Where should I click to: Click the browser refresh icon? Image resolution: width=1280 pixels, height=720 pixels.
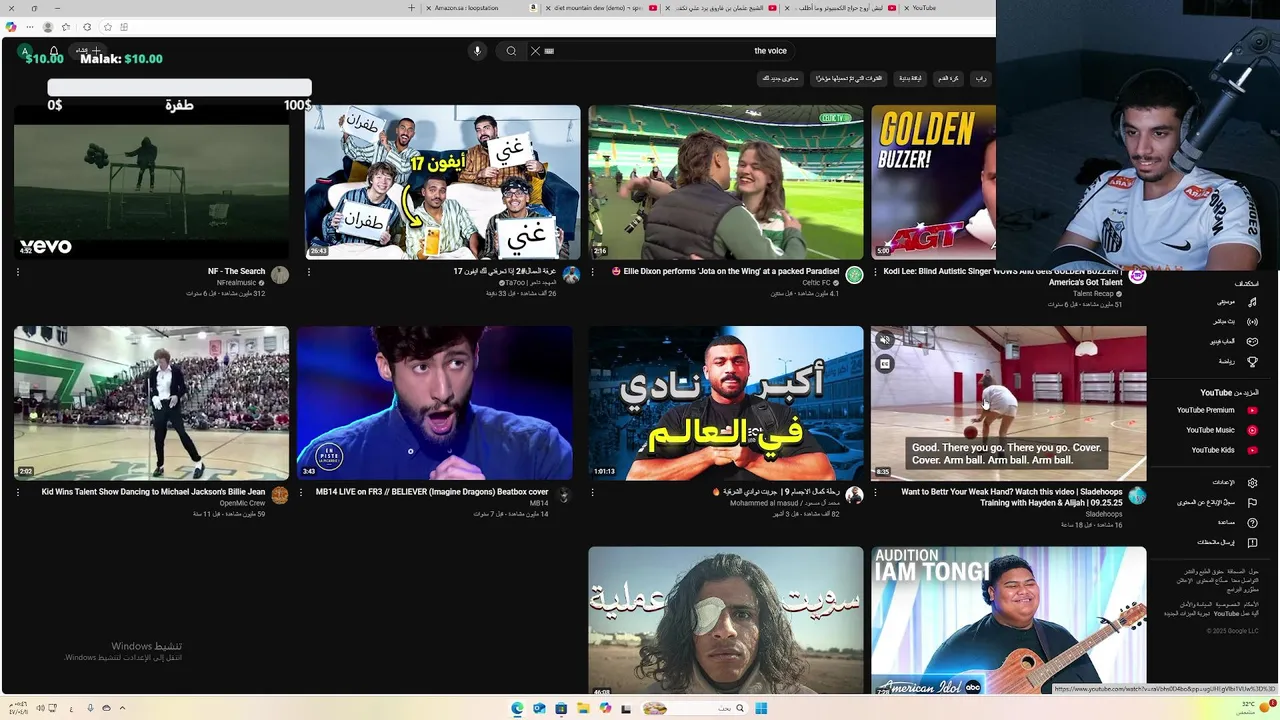pos(87,27)
